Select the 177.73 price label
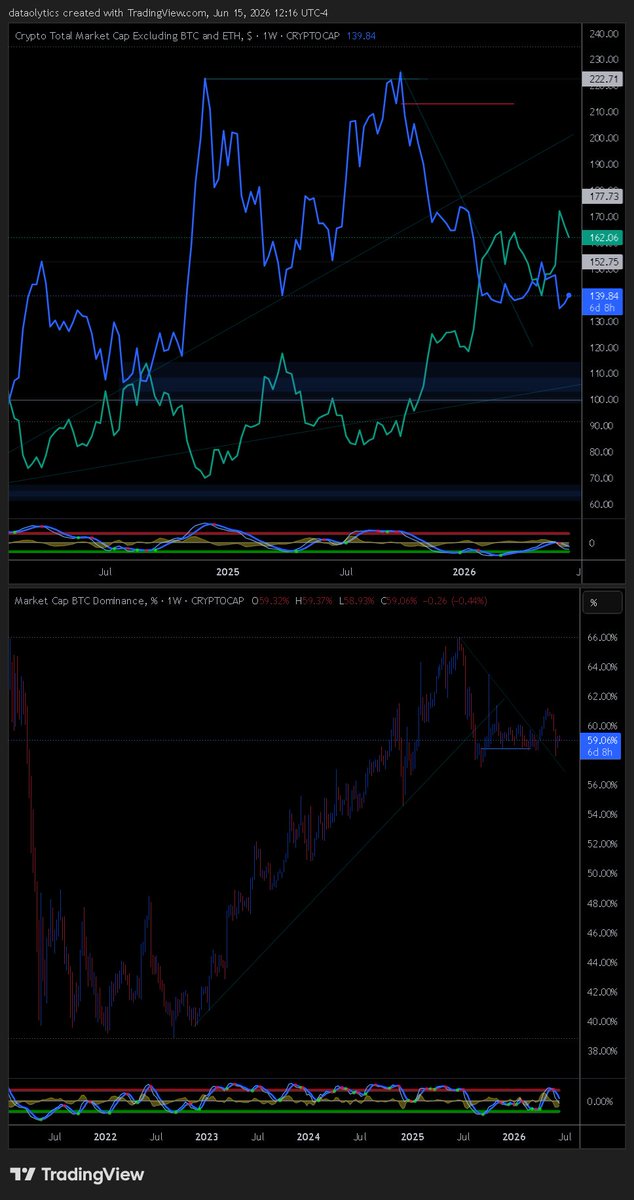Image resolution: width=634 pixels, height=1200 pixels. (x=604, y=197)
